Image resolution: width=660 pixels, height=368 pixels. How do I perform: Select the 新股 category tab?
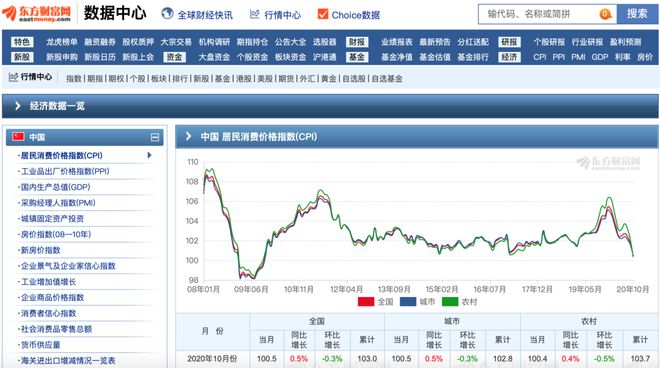point(22,57)
